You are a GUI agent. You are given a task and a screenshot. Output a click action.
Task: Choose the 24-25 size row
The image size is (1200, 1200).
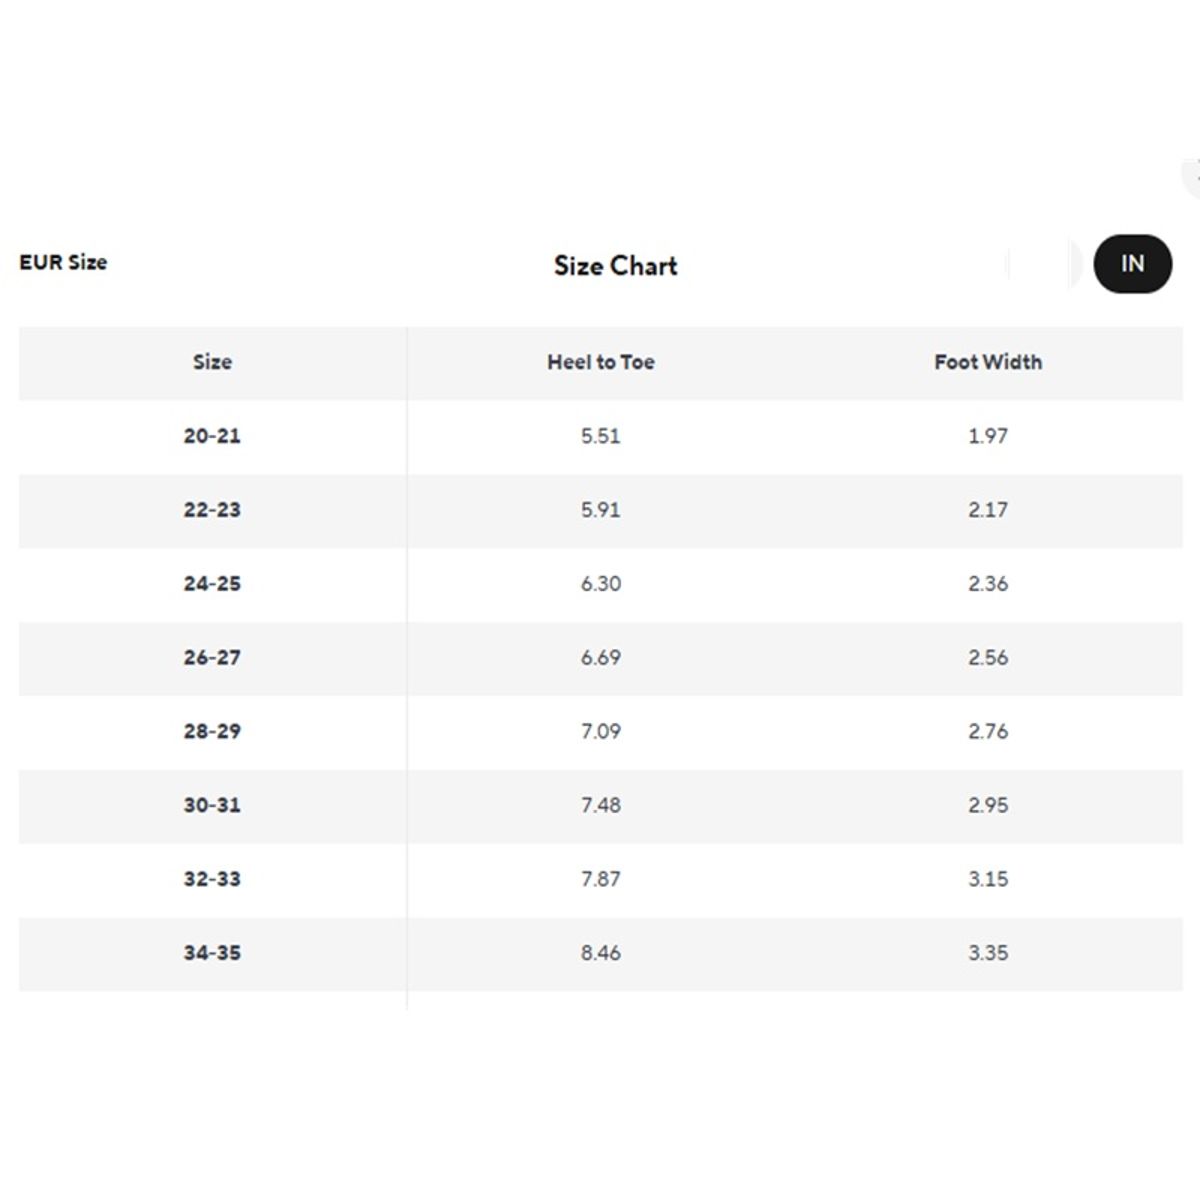tap(600, 584)
